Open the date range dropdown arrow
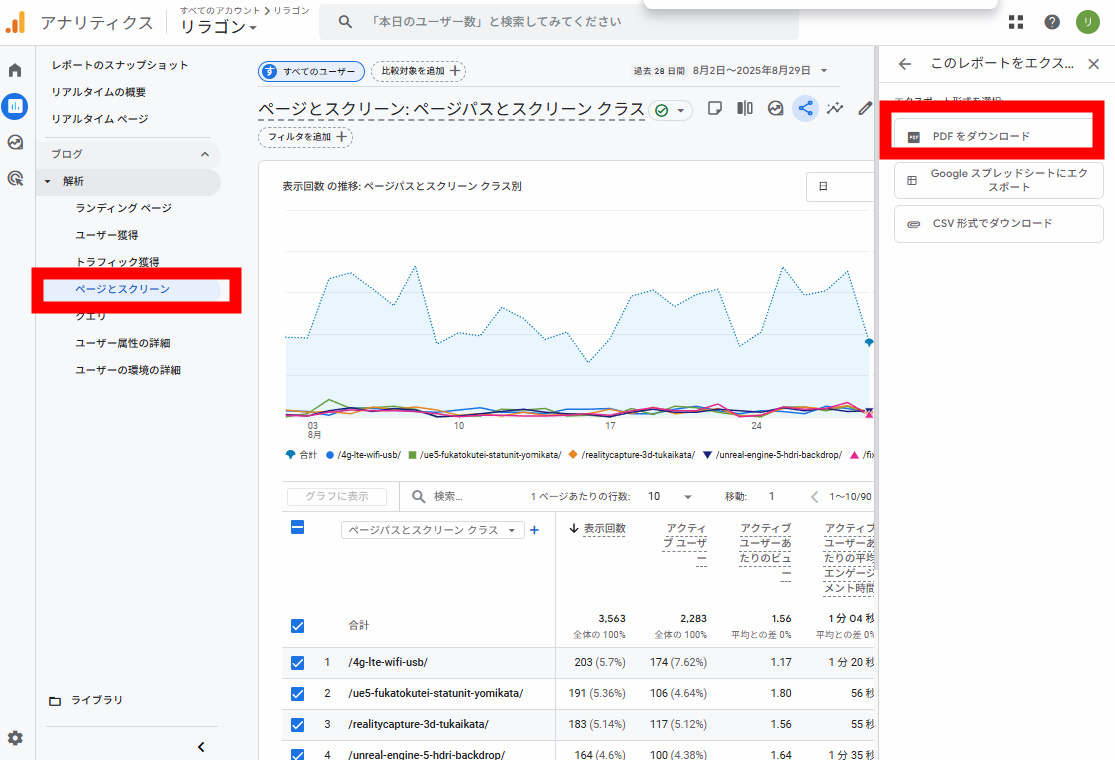This screenshot has height=760, width=1115. pyautogui.click(x=824, y=71)
